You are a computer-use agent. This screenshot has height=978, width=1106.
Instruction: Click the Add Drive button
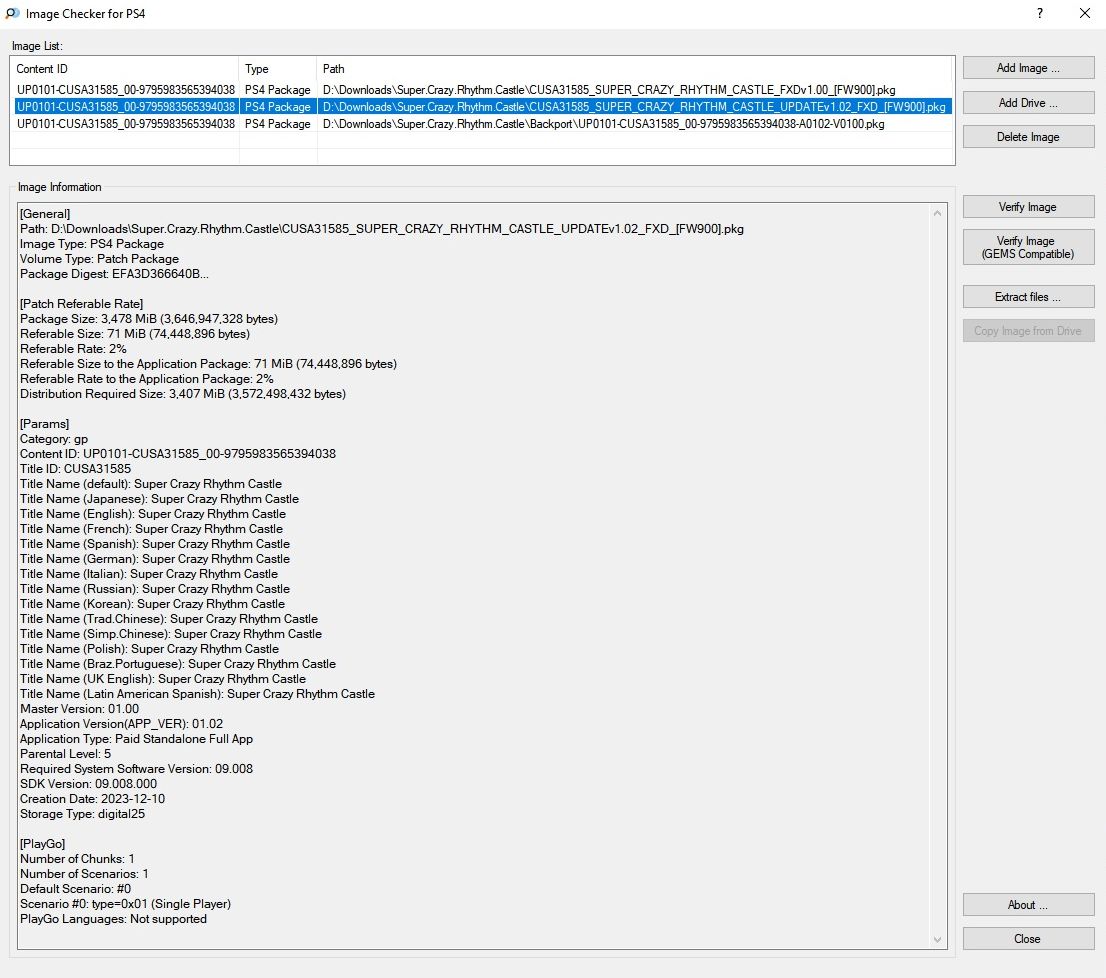pyautogui.click(x=1028, y=102)
